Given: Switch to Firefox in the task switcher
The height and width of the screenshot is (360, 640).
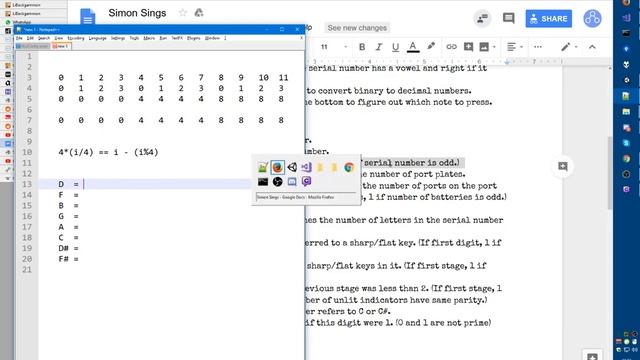Looking at the screenshot, I should (x=278, y=167).
